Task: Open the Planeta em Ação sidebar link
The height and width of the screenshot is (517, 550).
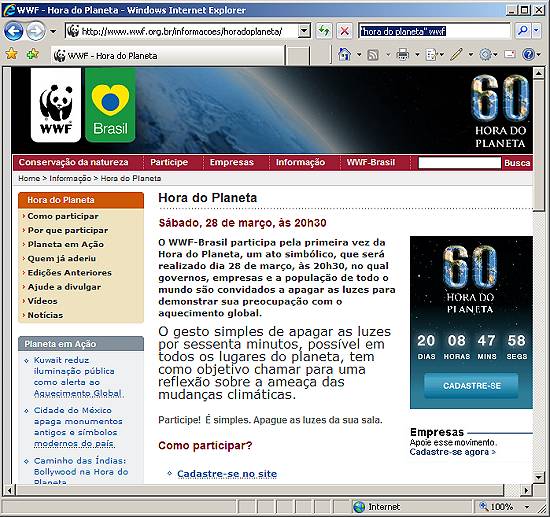Action: [x=66, y=244]
